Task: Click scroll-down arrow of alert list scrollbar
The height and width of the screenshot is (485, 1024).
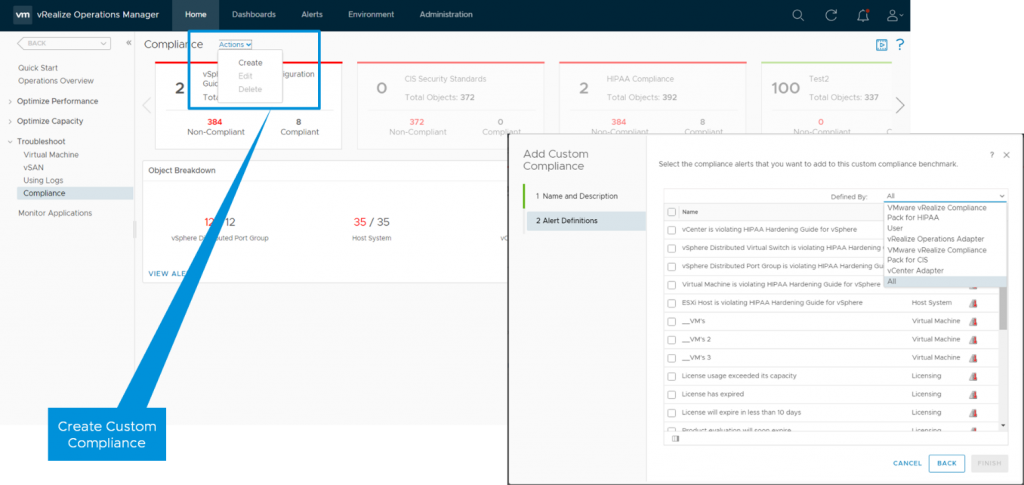Action: (1003, 426)
